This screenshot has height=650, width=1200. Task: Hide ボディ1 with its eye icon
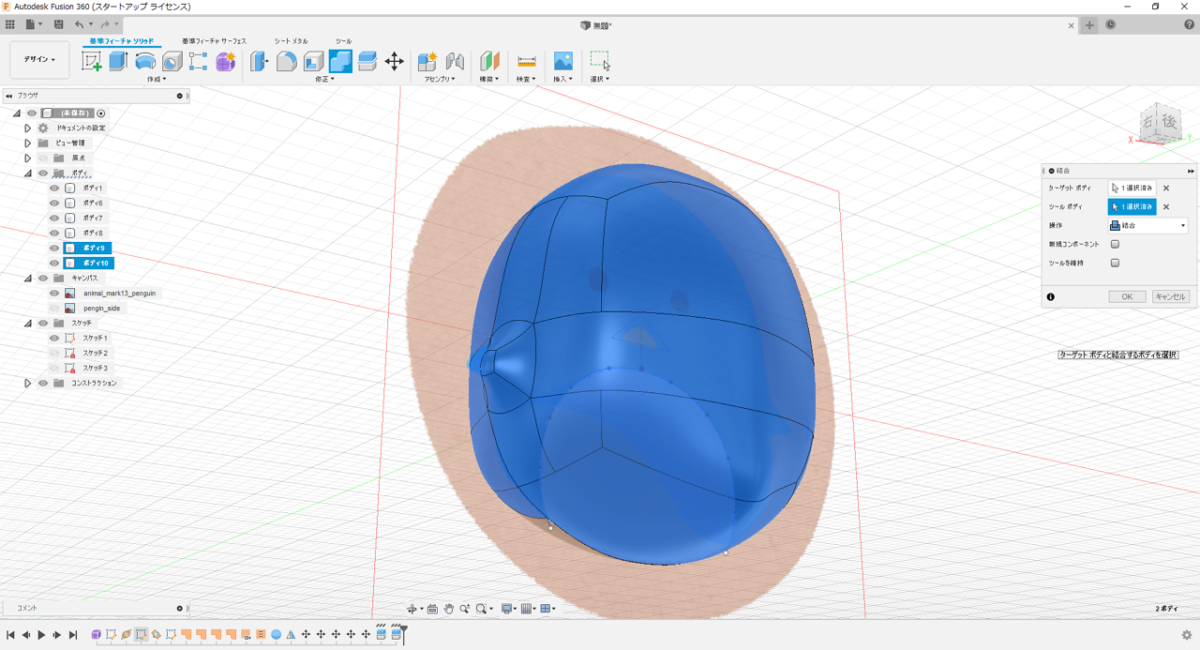54,188
